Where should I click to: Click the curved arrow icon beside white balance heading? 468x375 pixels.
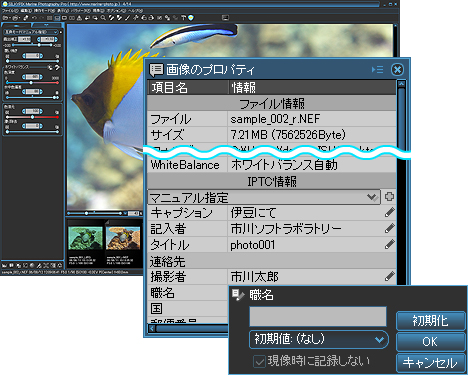57,67
